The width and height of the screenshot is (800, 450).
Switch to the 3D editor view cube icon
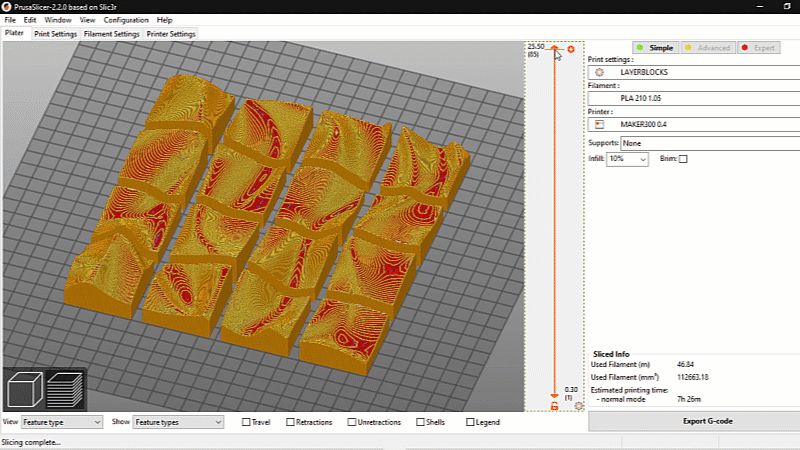click(x=24, y=390)
